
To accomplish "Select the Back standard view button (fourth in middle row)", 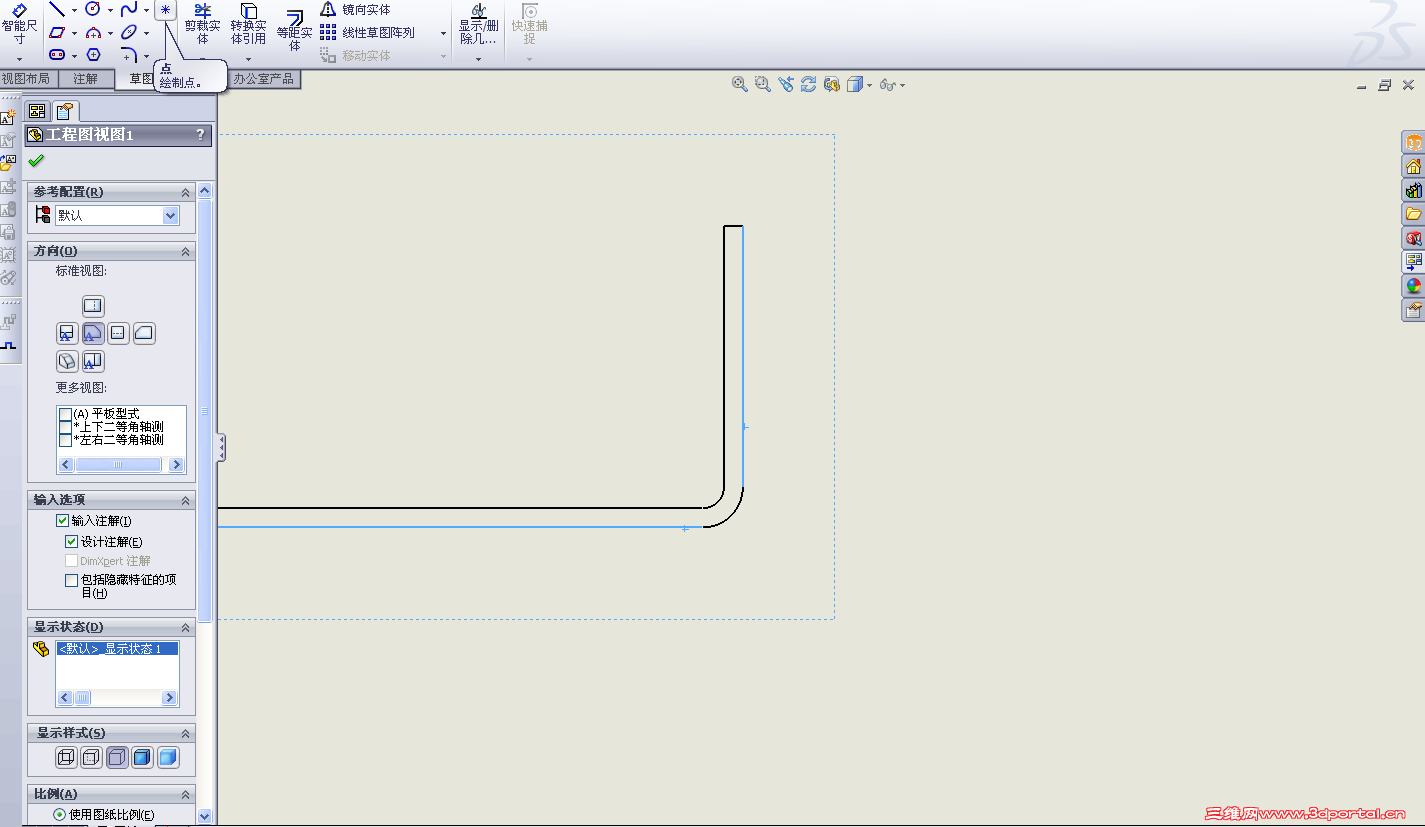I will pos(144,333).
